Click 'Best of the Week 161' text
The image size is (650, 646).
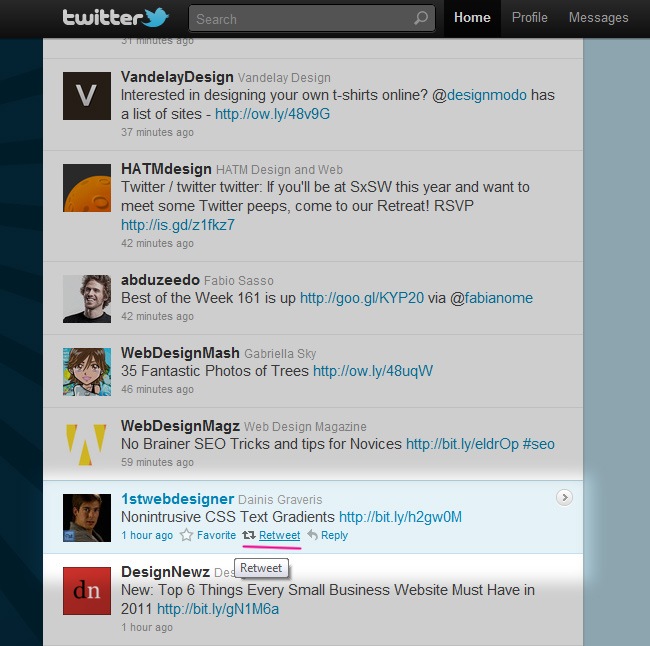tap(190, 298)
